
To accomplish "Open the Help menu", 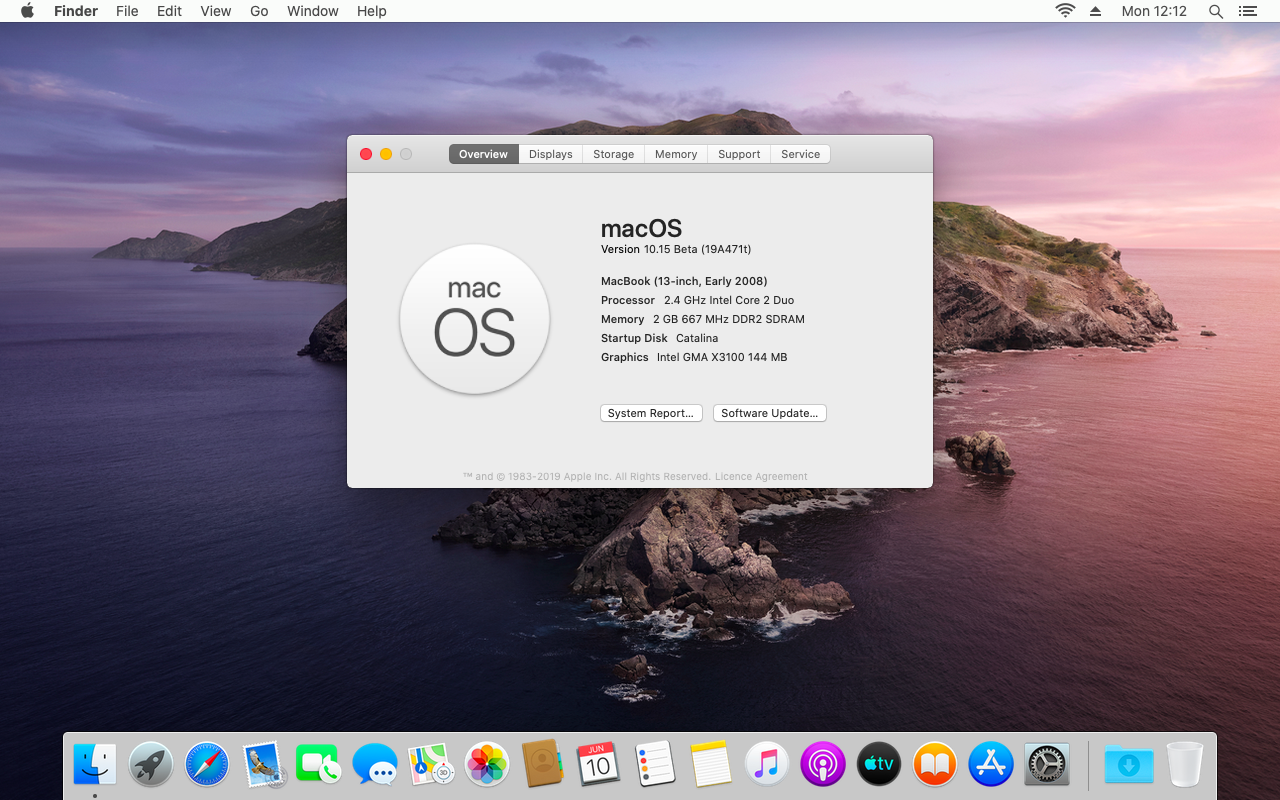I will [372, 11].
